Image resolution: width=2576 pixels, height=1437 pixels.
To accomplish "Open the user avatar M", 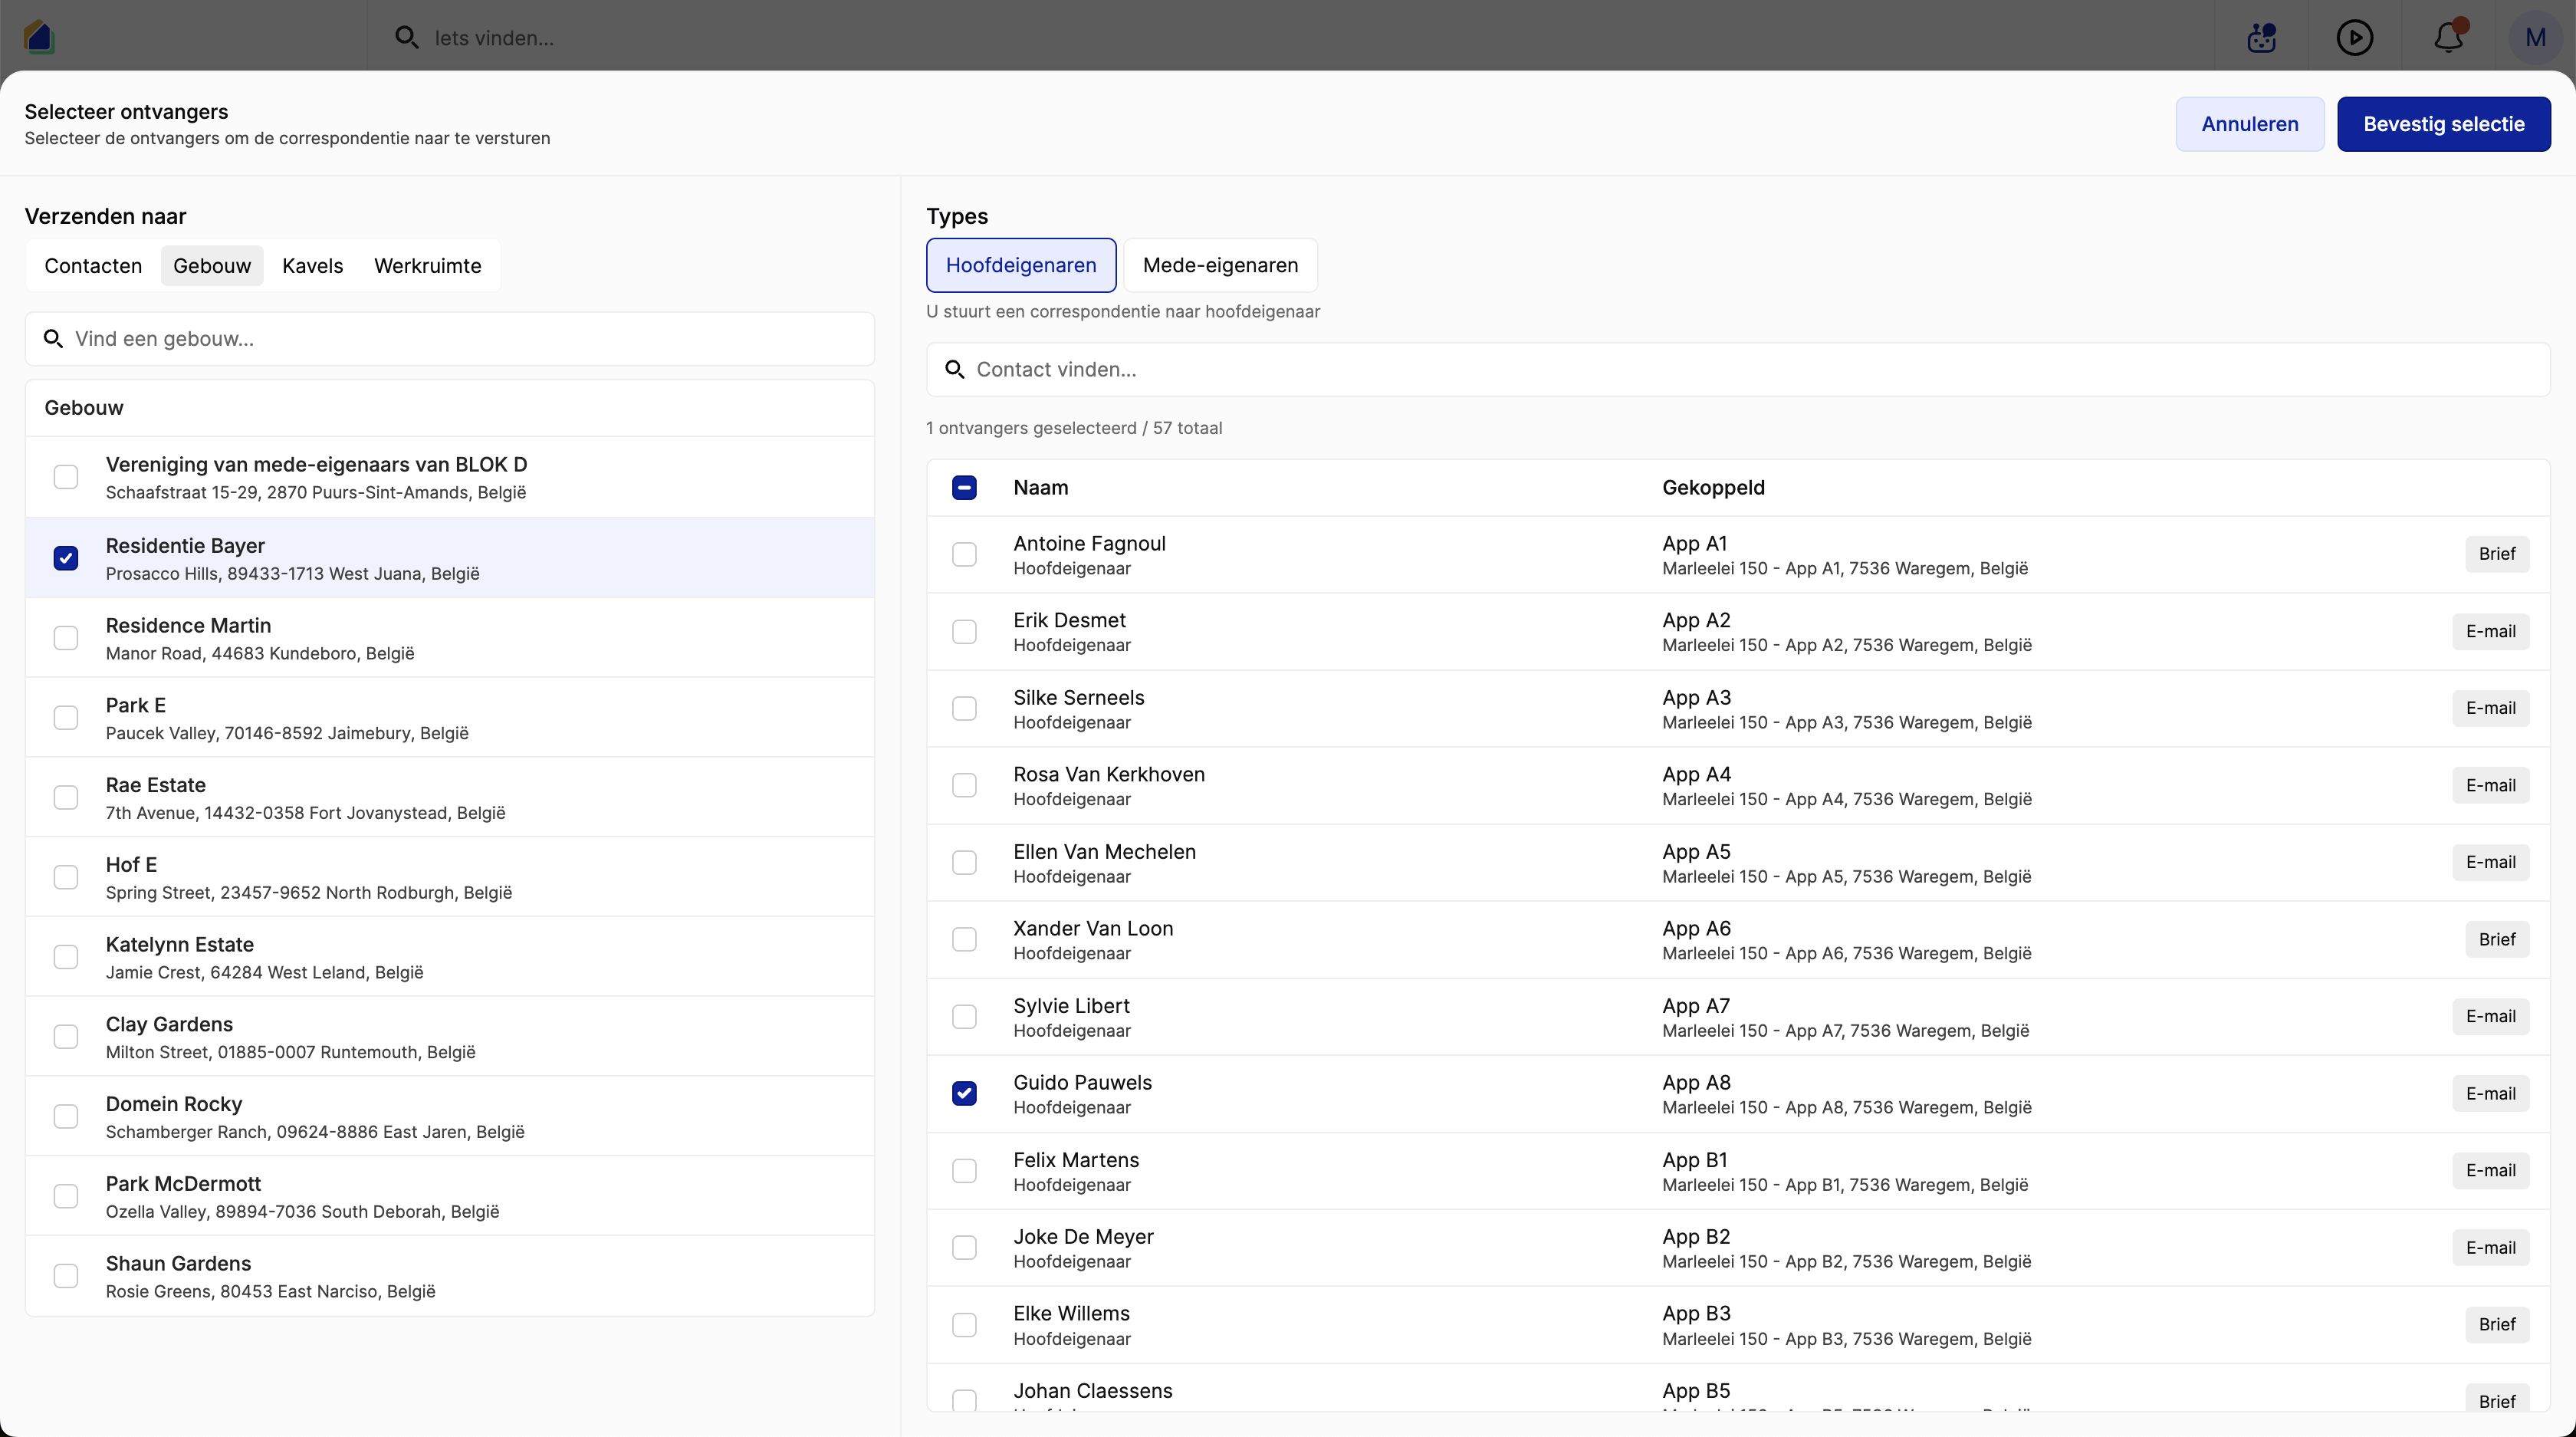I will point(2535,38).
